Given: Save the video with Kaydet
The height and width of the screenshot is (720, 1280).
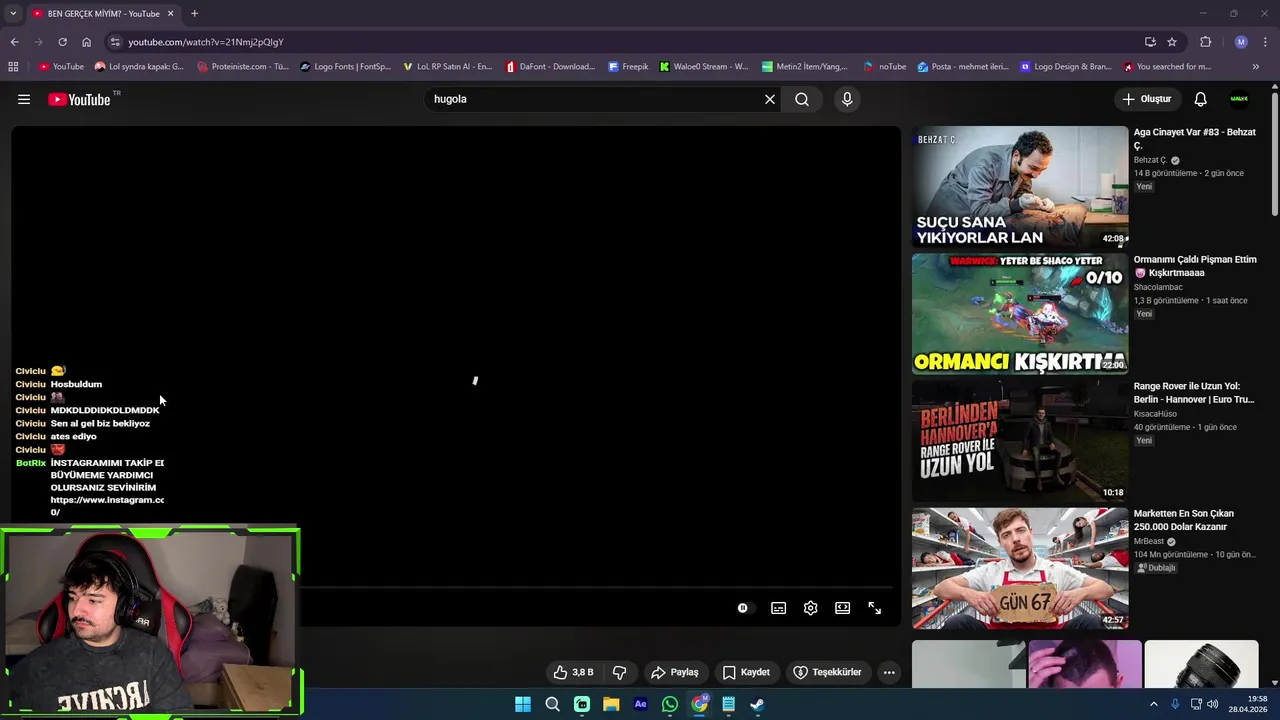Looking at the screenshot, I should point(746,672).
